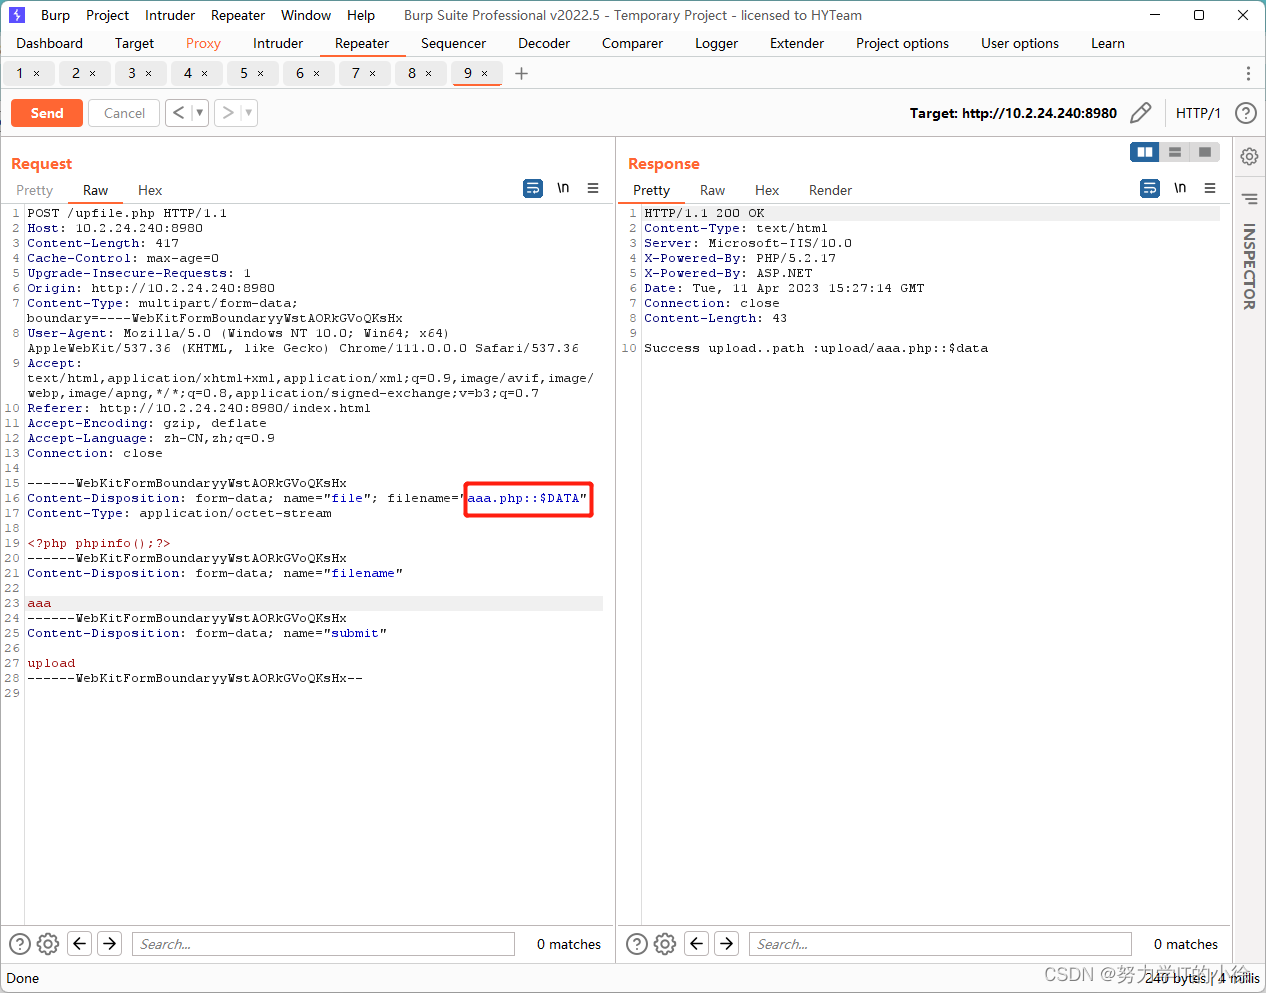1266x993 pixels.
Task: Send the request
Action: (47, 113)
